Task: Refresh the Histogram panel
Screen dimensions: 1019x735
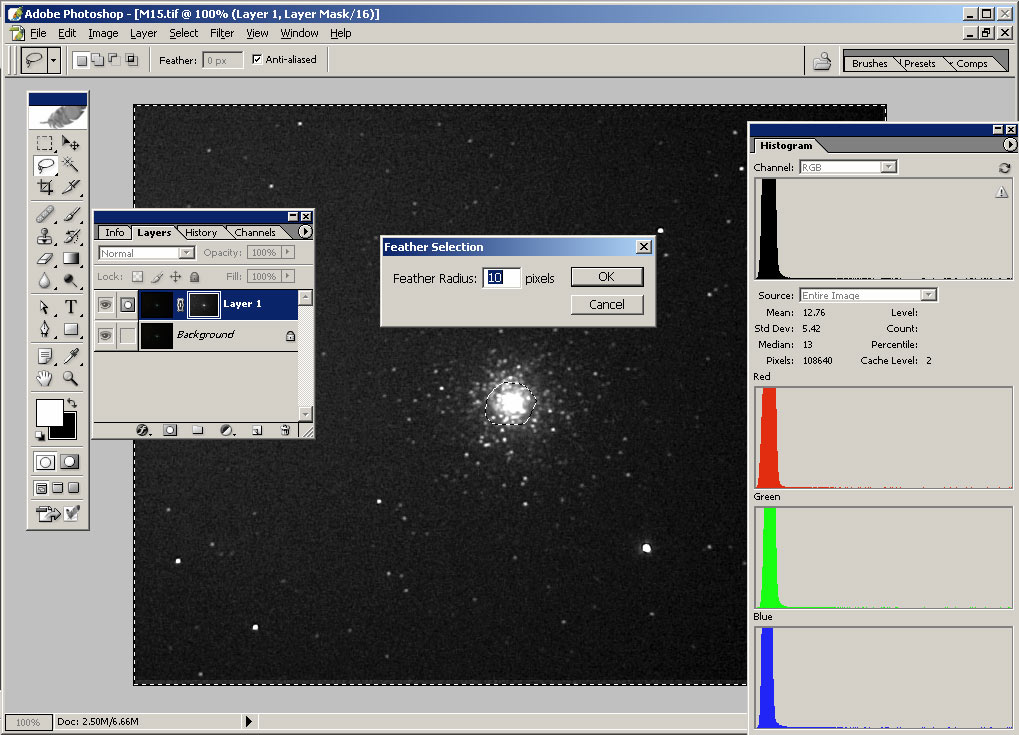Action: (1004, 168)
